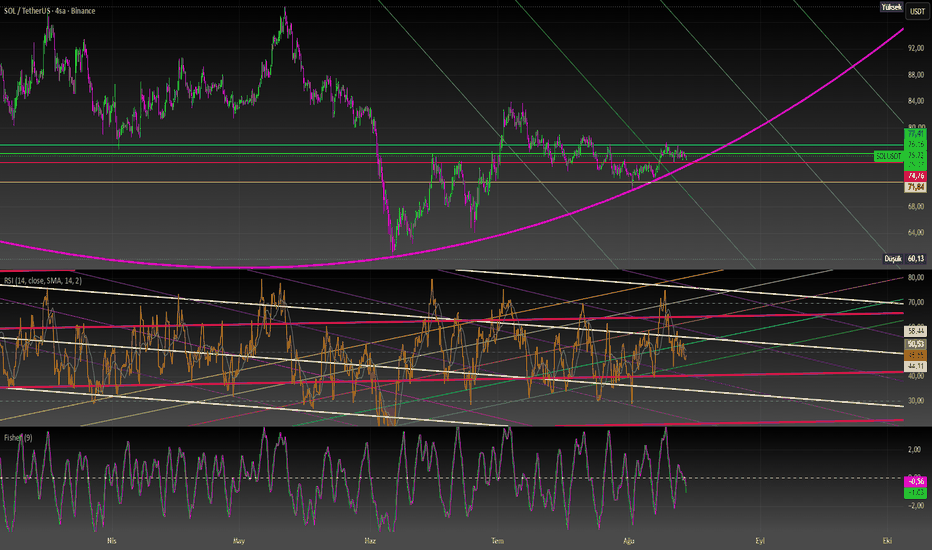Click the Fisher (9) indicator legend

click(x=18, y=438)
